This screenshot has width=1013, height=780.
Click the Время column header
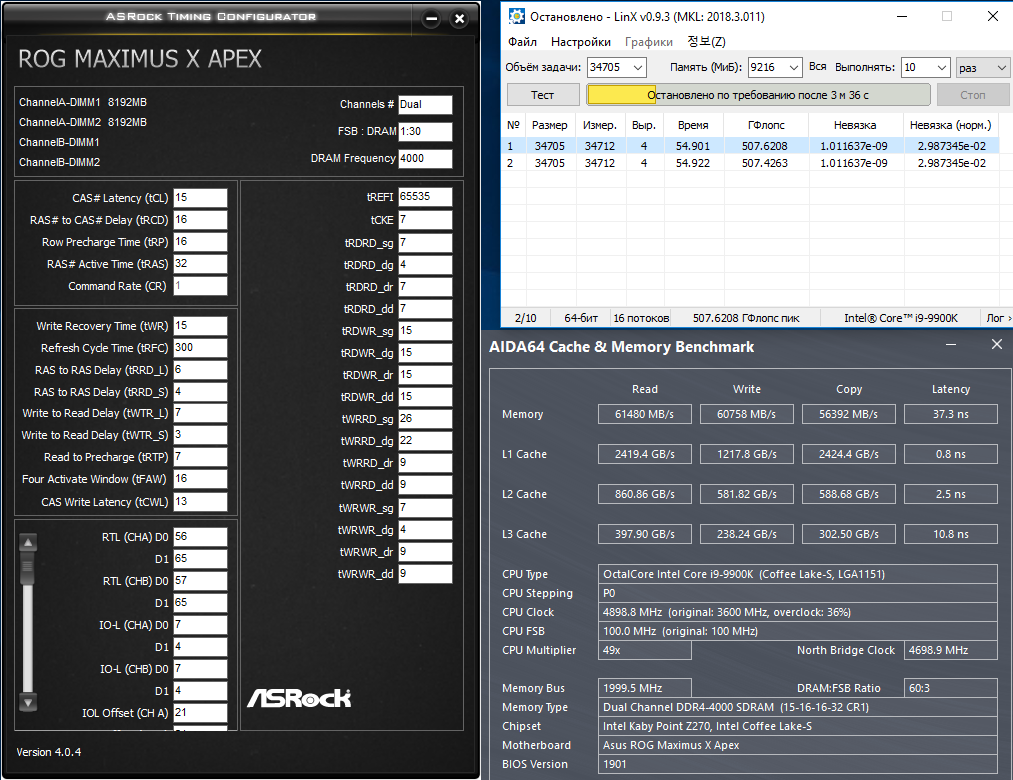[x=693, y=125]
